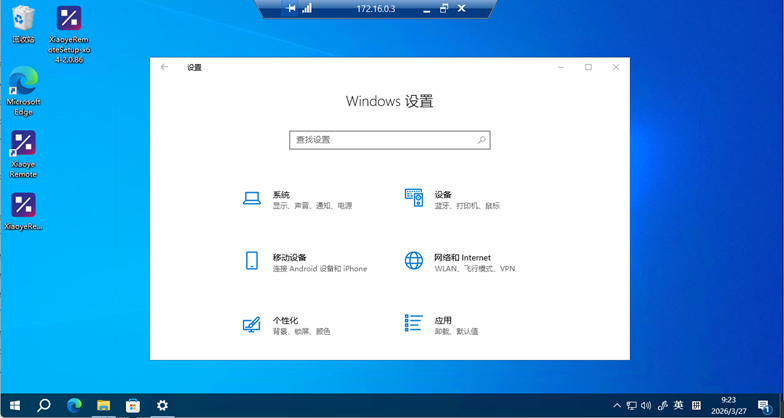This screenshot has width=784, height=418.
Task: Switch the 英 input language indicator
Action: [x=679, y=406]
